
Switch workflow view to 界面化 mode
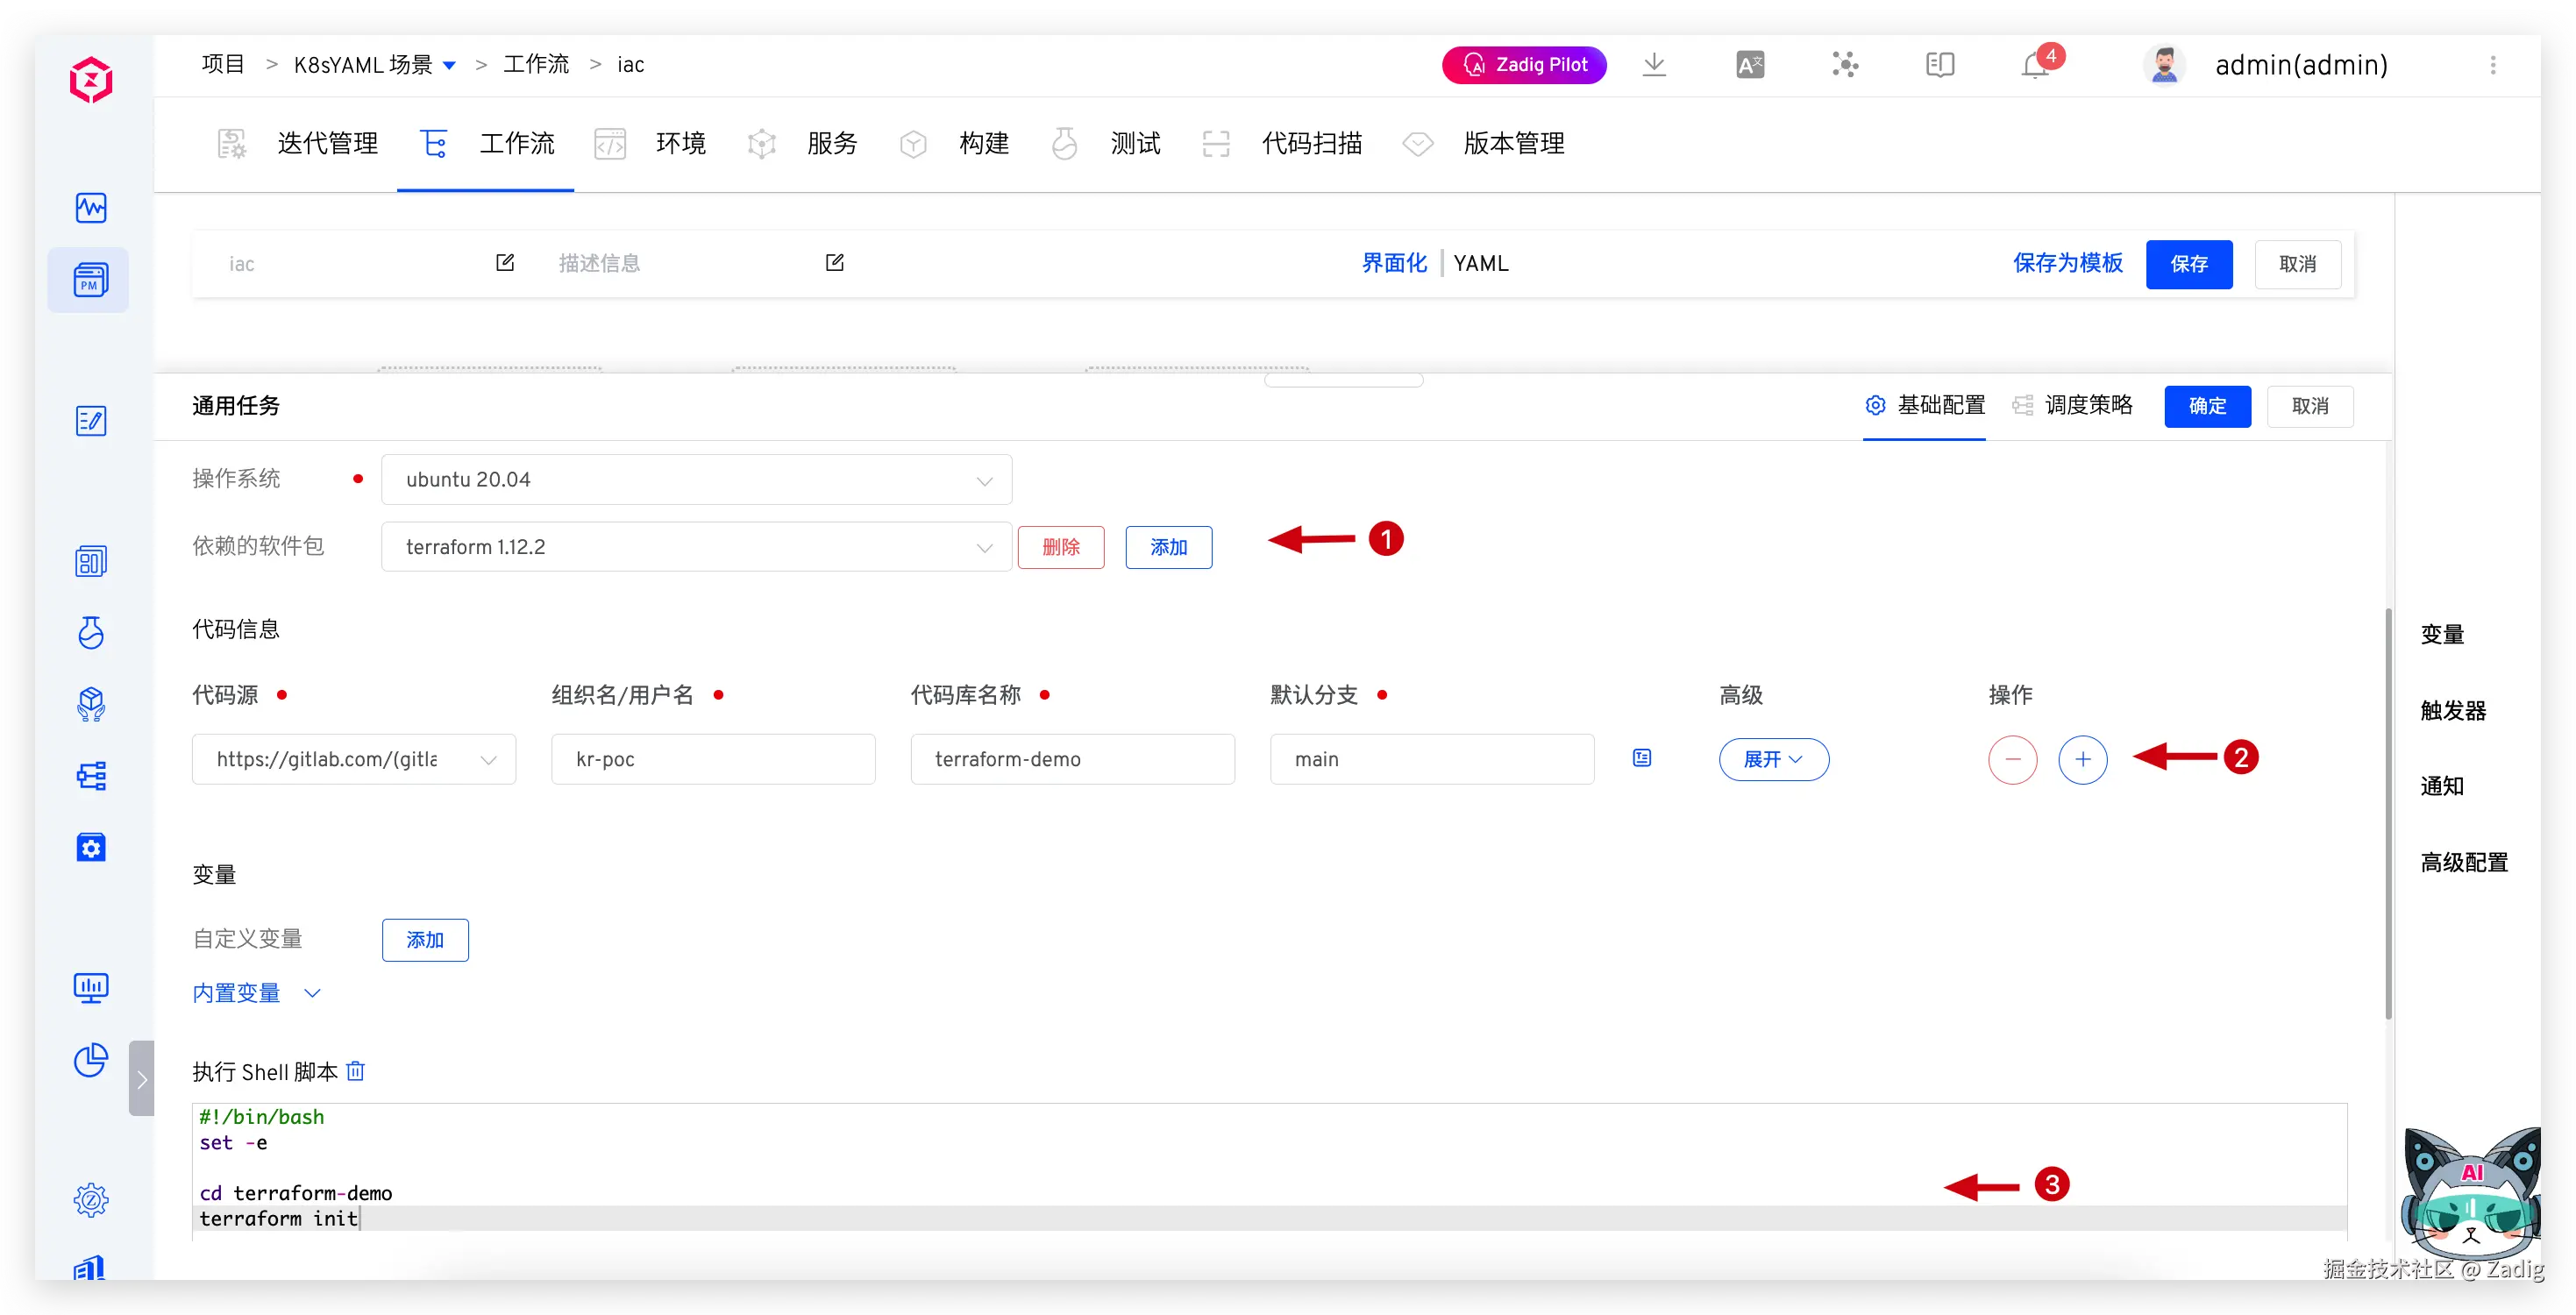[1394, 263]
